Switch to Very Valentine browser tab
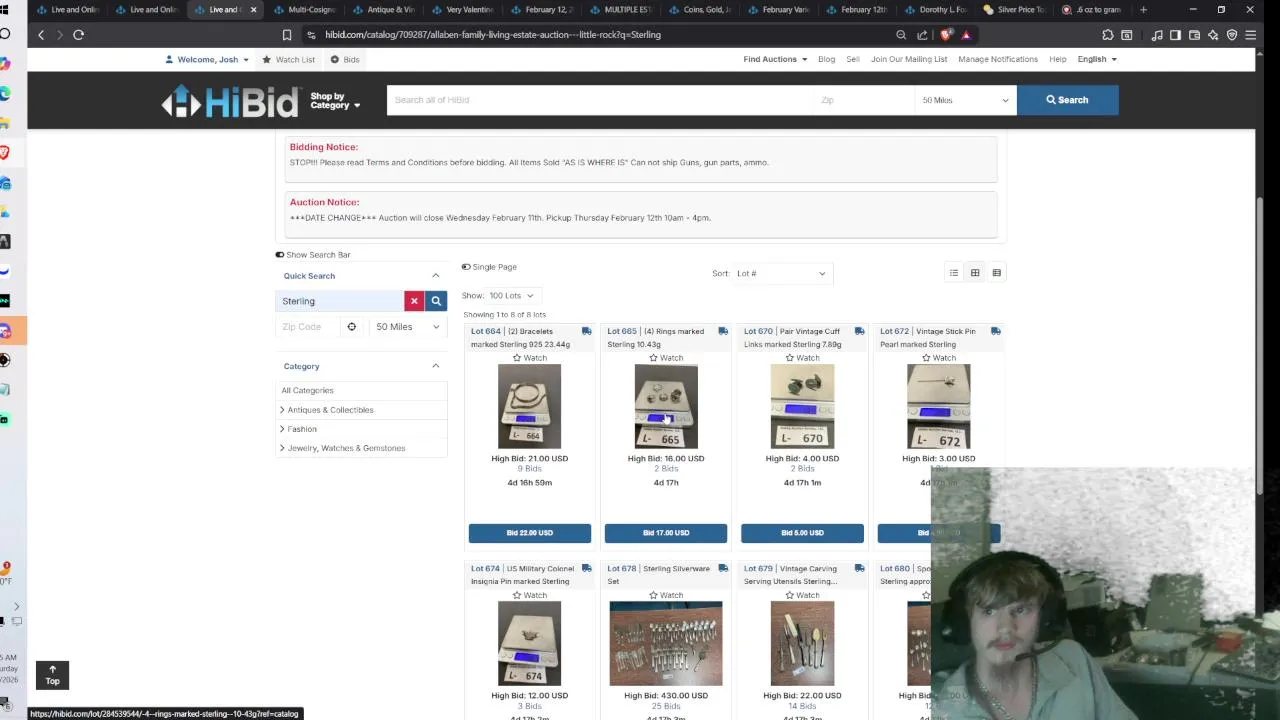 tap(463, 10)
